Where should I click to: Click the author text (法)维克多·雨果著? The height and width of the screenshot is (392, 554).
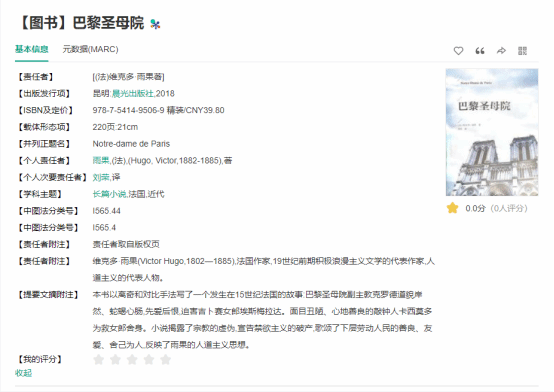click(128, 77)
